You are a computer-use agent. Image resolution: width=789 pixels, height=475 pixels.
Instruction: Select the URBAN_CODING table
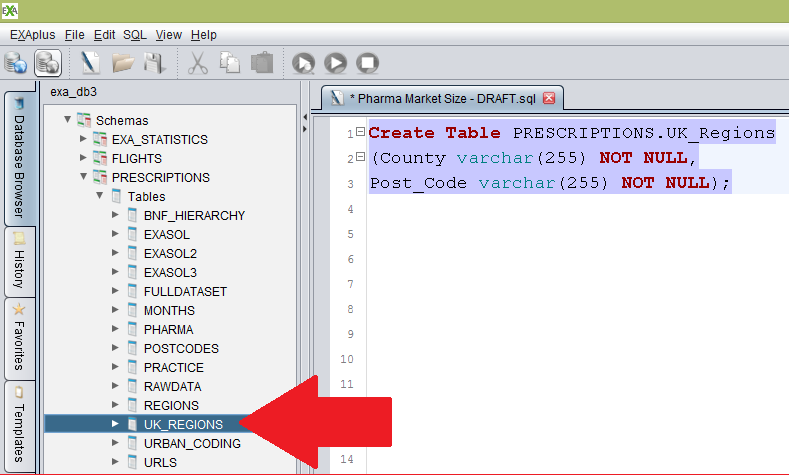[192, 444]
